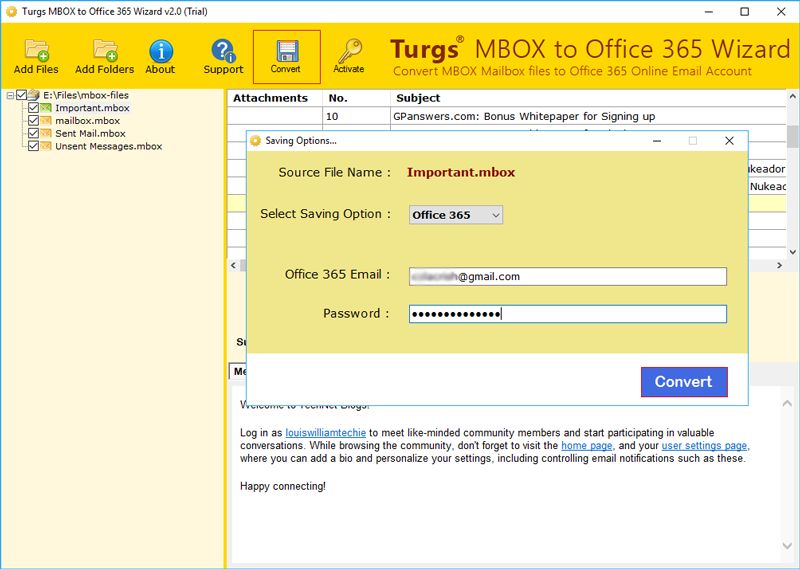This screenshot has height=569, width=800.
Task: Uncheck the Unsent Messages.mbox checkbox
Action: [33, 146]
